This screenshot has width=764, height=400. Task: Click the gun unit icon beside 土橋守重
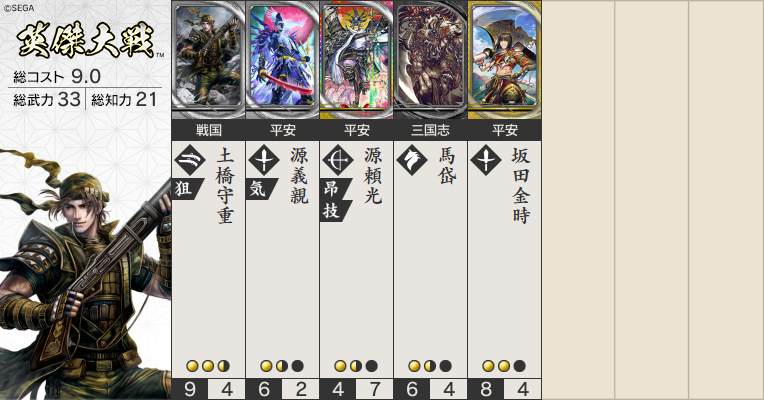coord(190,160)
